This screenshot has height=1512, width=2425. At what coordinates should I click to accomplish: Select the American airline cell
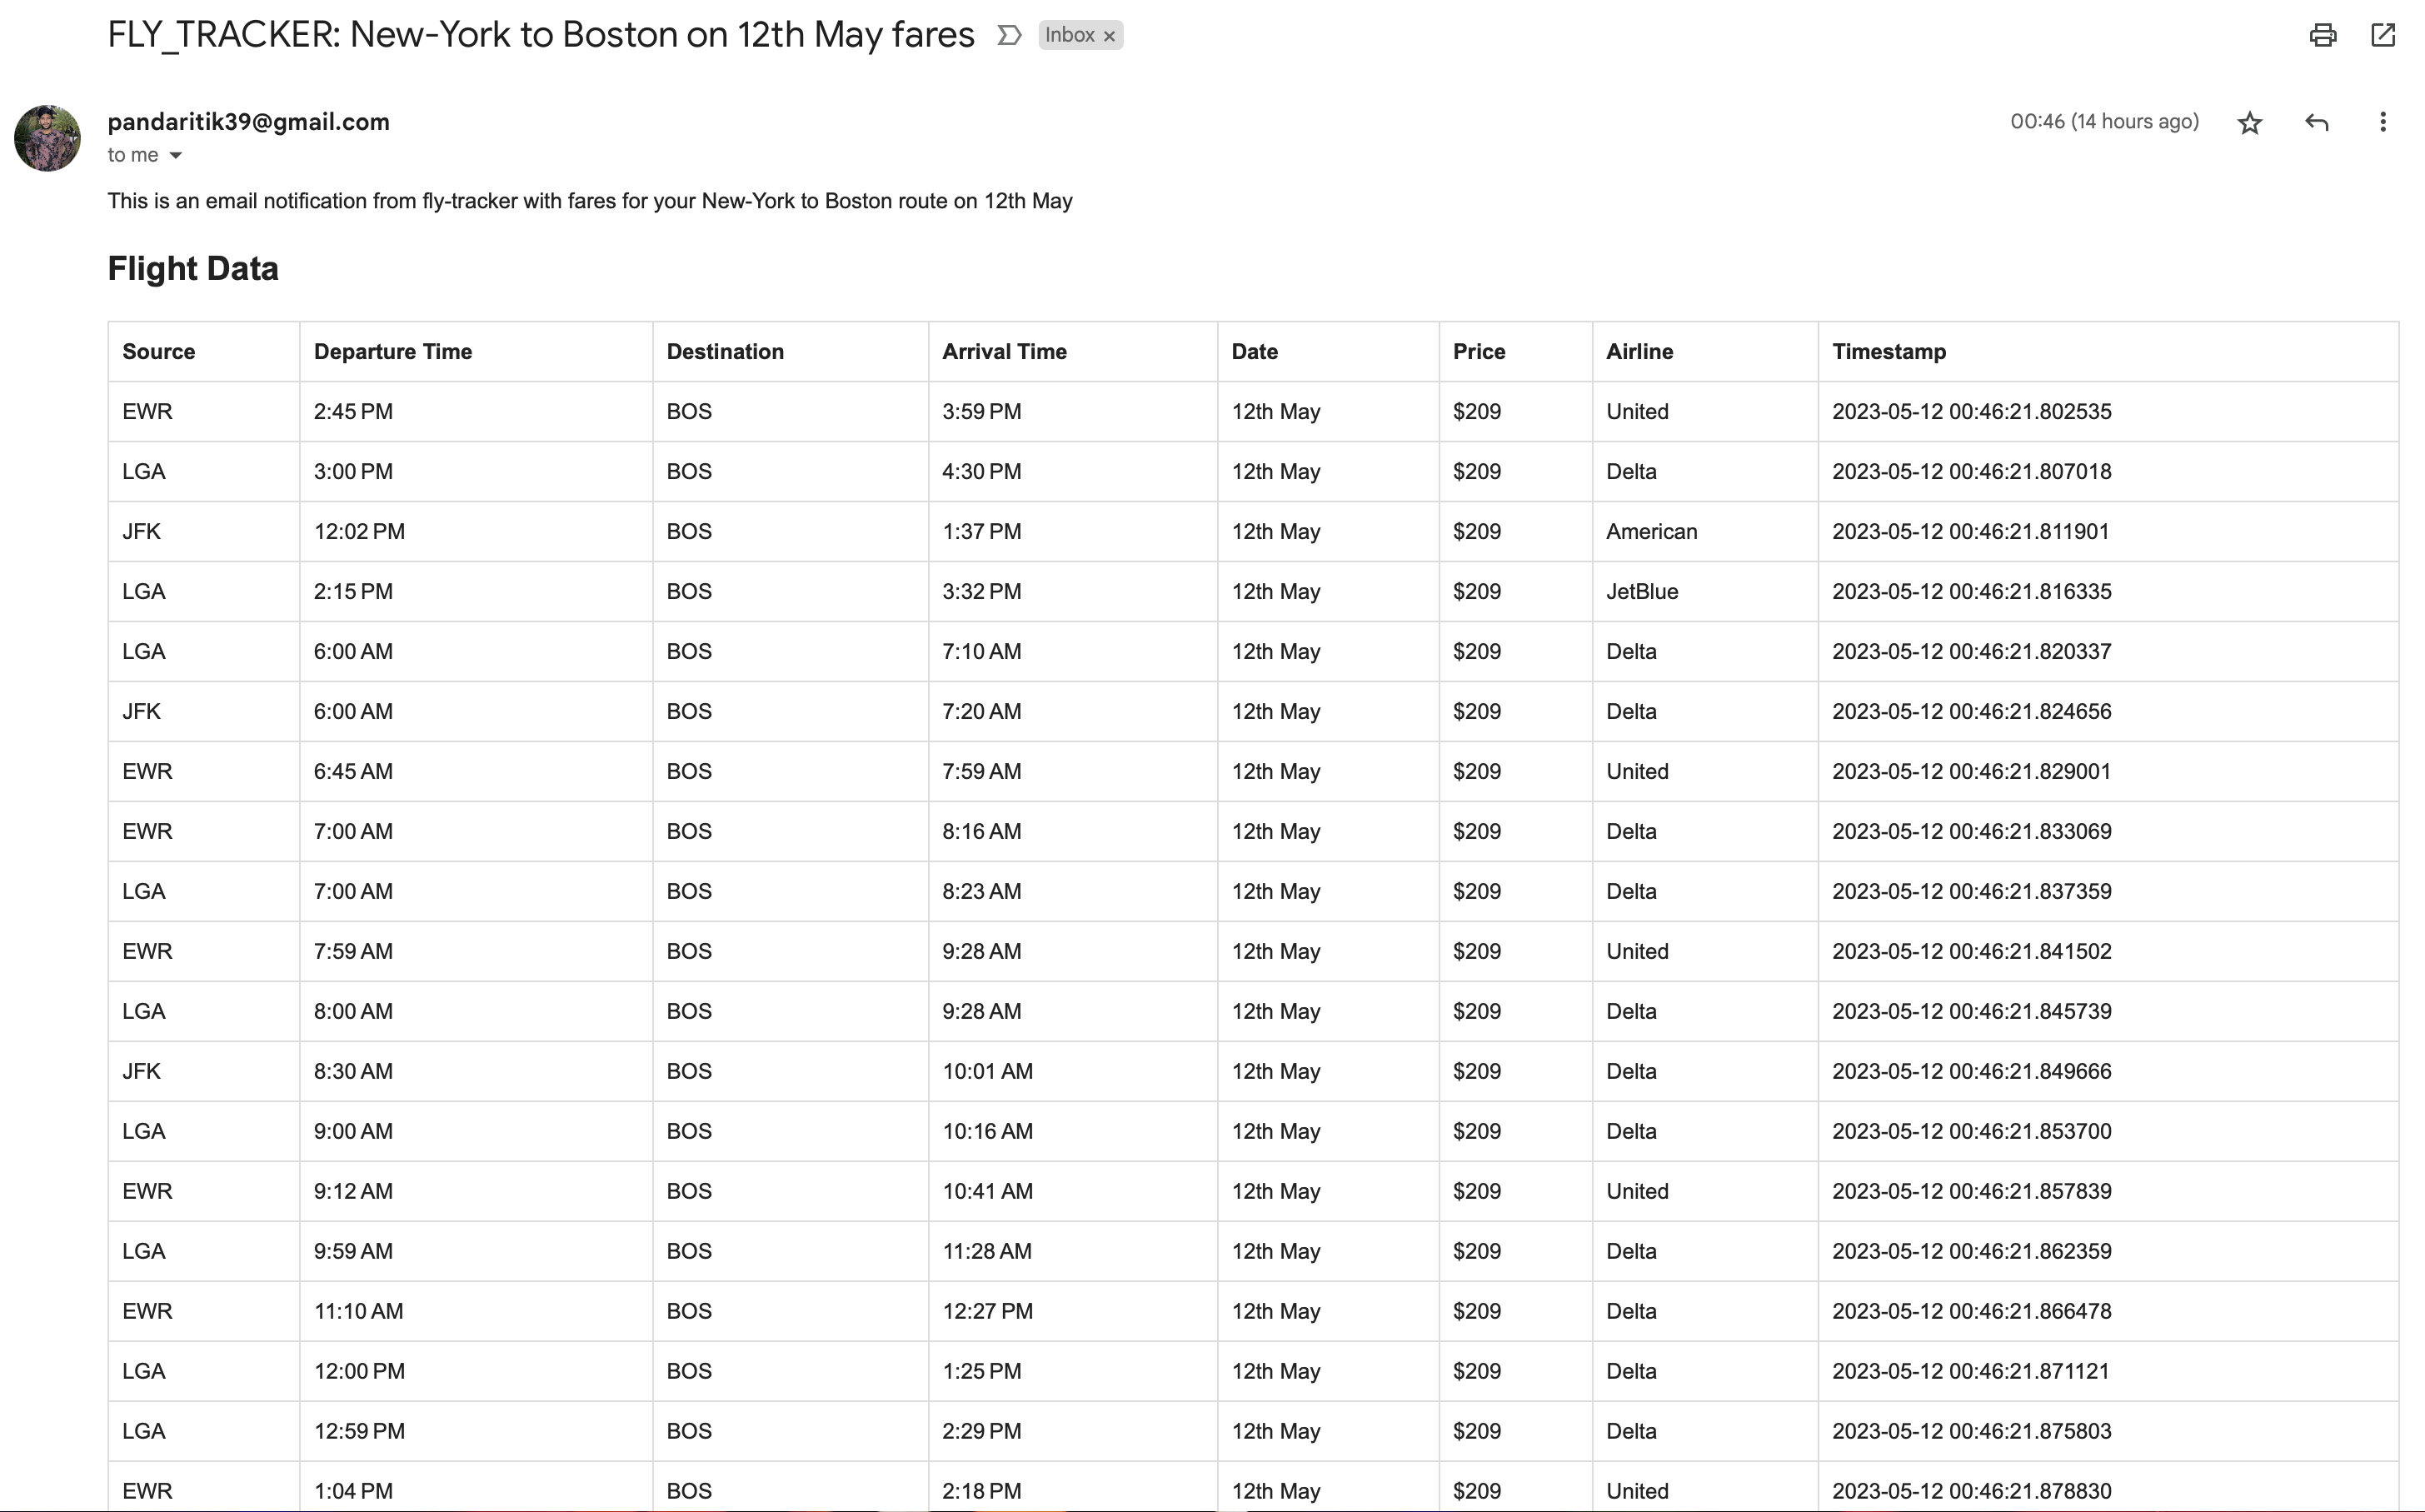[1705, 532]
